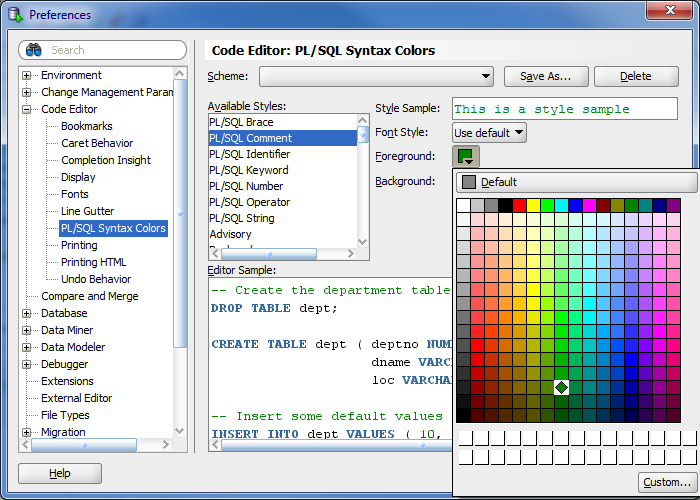Open the Custom... color dialog

point(667,482)
